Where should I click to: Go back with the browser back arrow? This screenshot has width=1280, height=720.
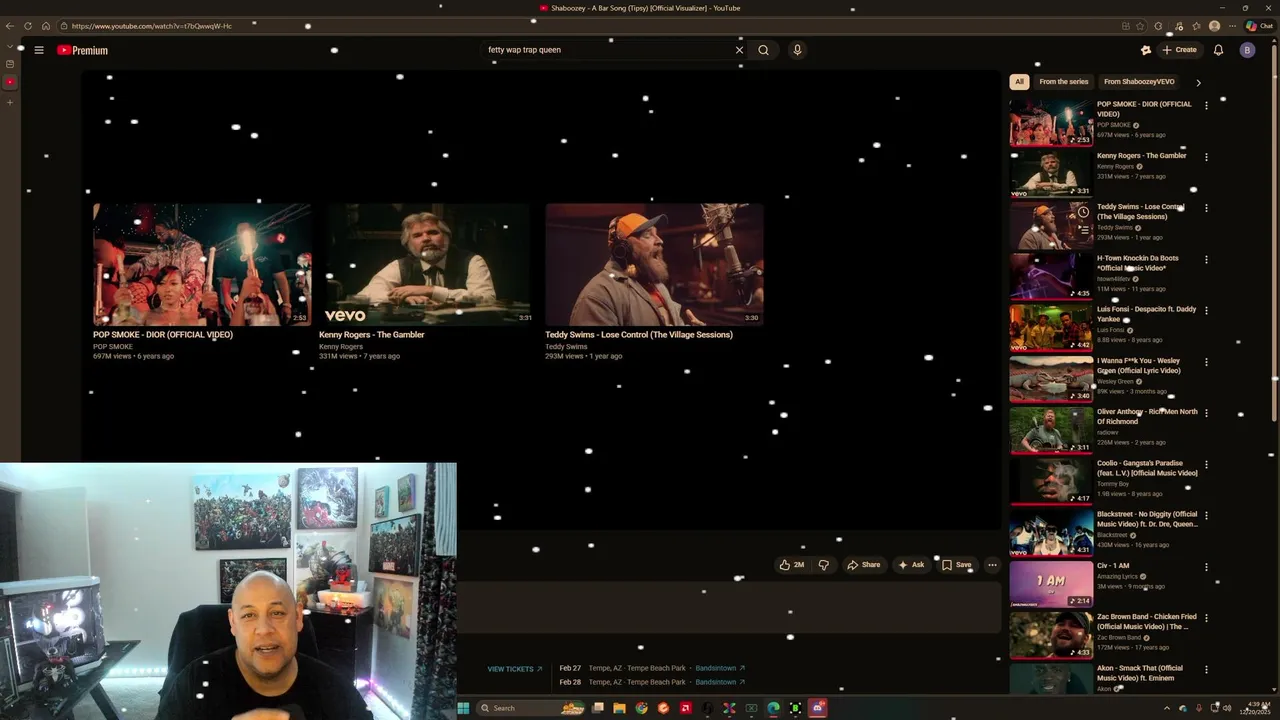click(10, 26)
